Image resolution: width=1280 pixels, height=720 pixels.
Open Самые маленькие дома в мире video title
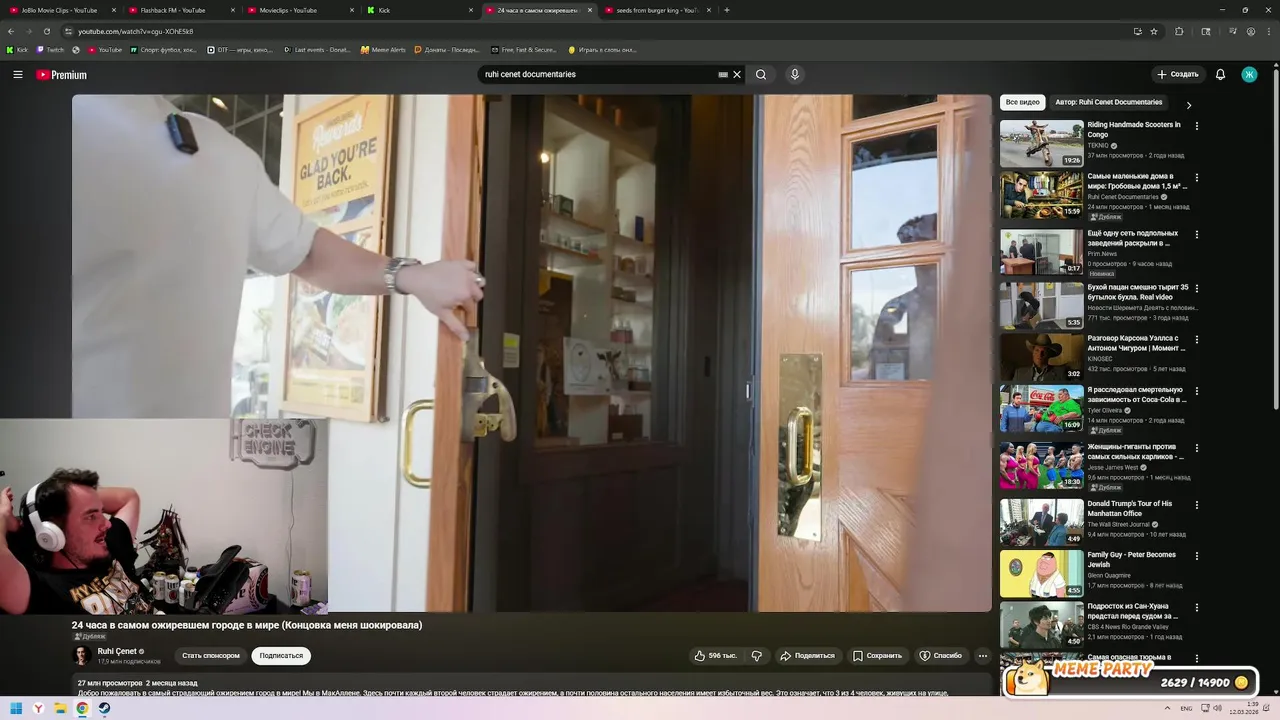(1137, 181)
